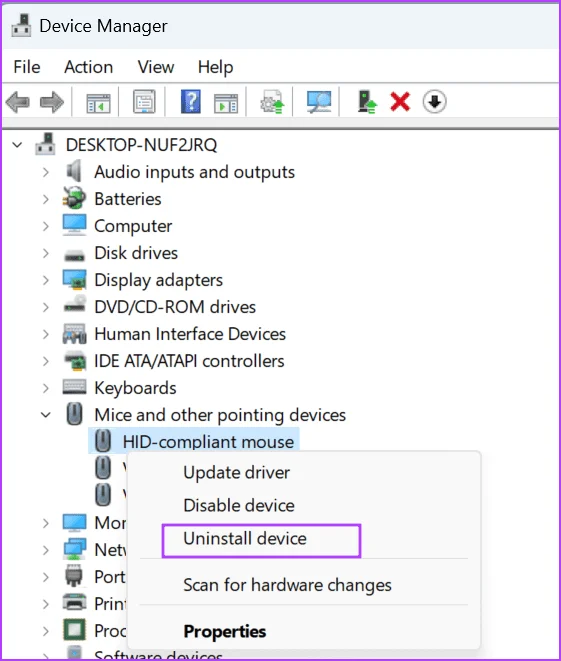Select Mice and other pointing devices label

point(220,415)
